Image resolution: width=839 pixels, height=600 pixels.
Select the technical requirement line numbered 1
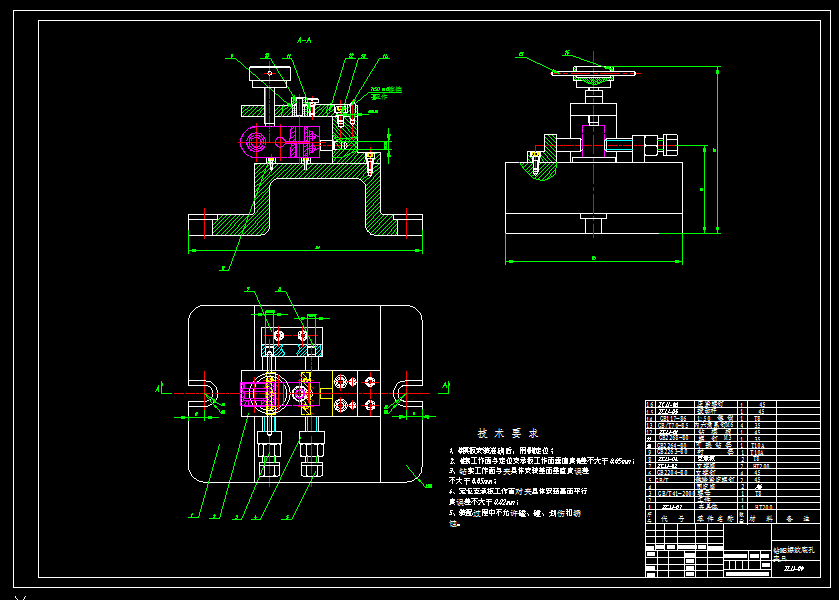[501, 451]
